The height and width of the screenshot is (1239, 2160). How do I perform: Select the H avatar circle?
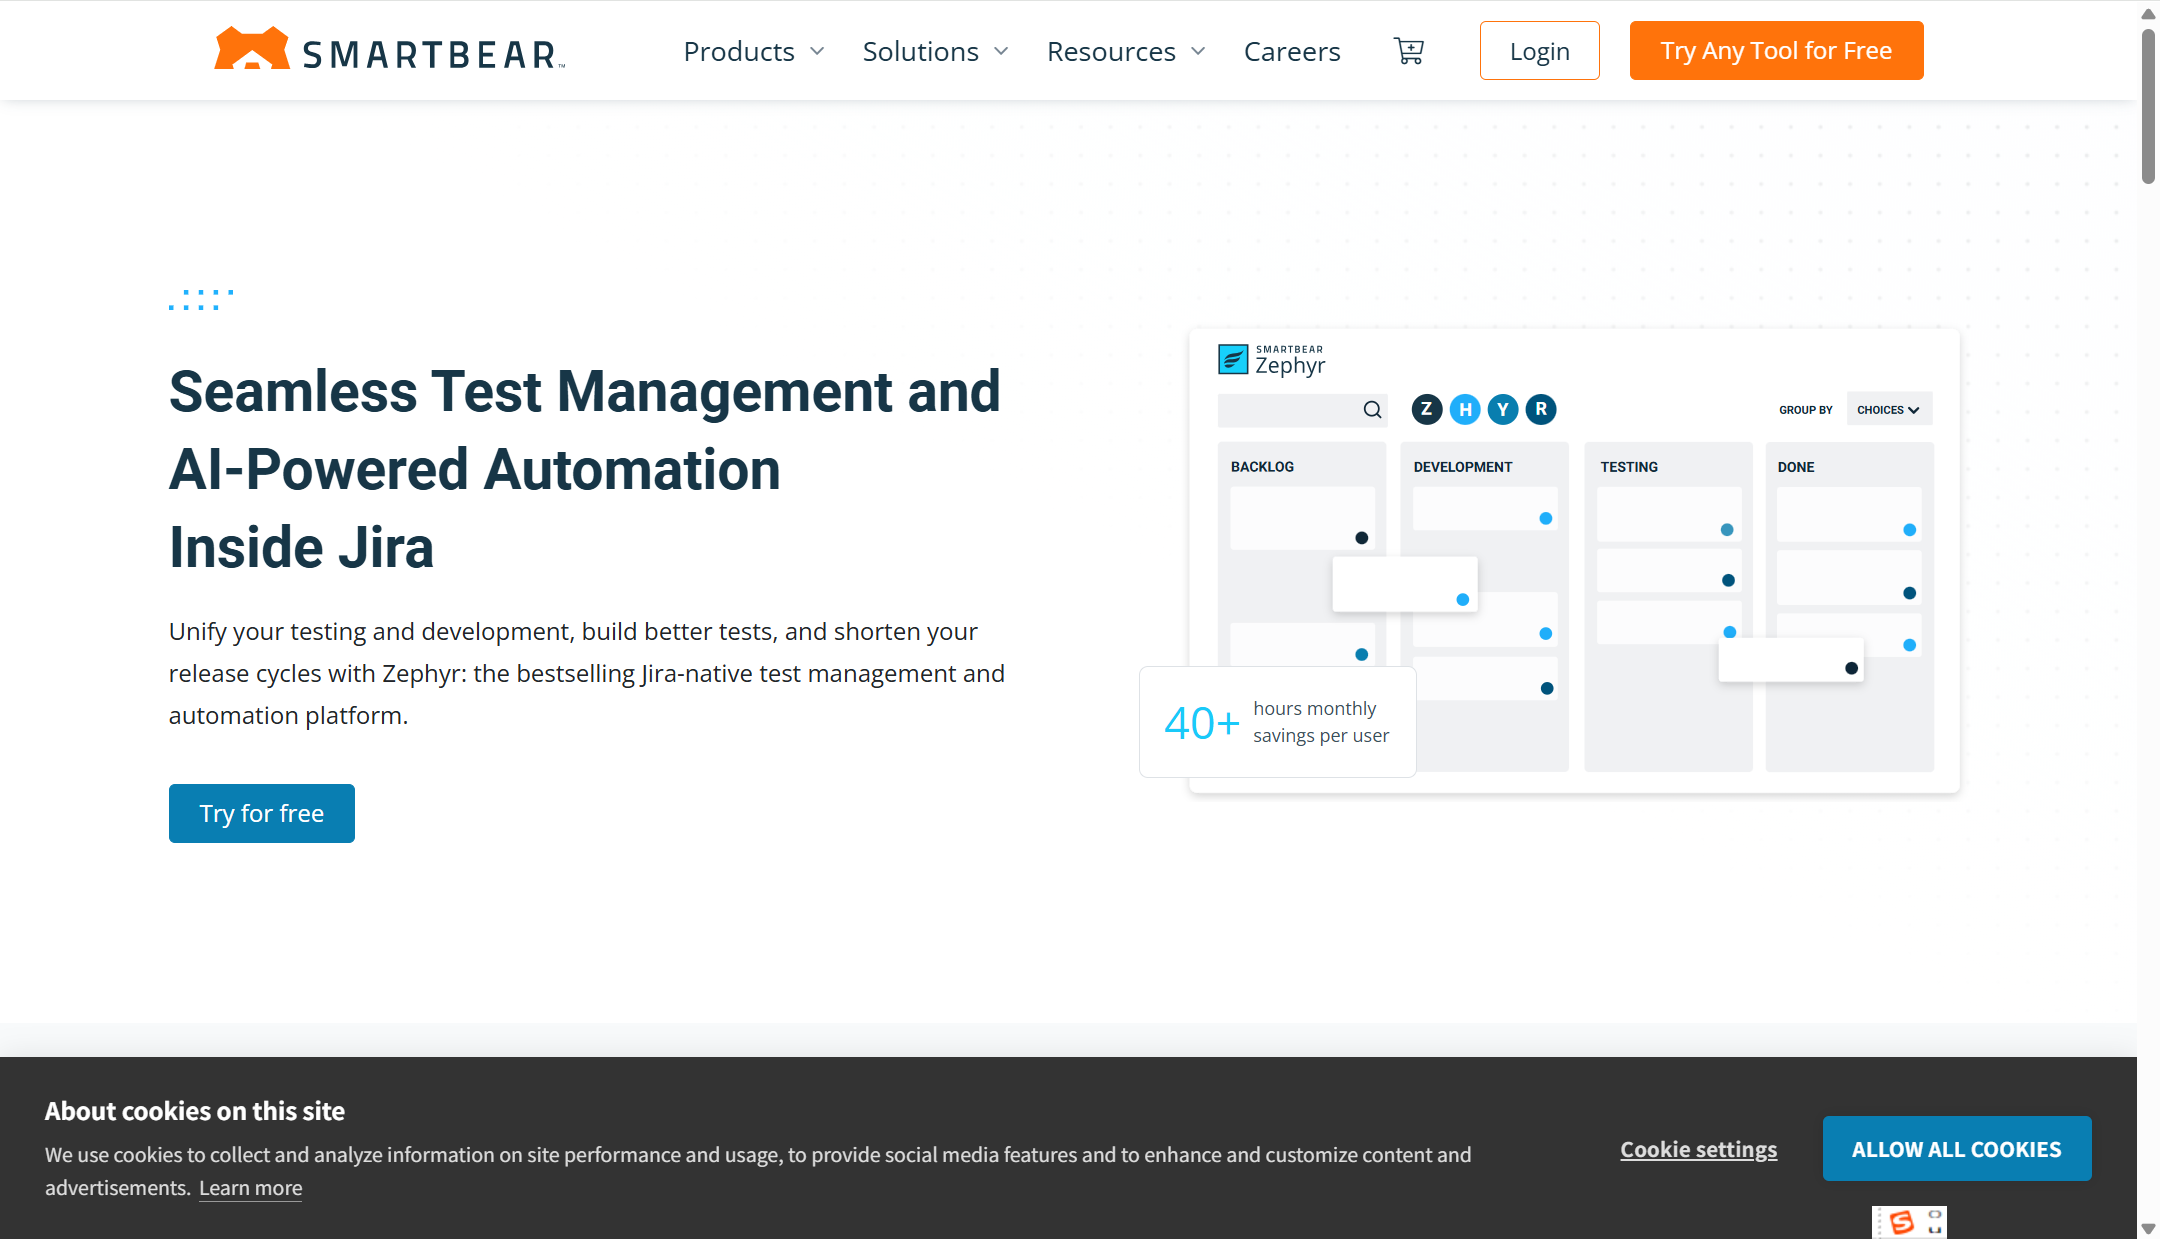[1465, 409]
